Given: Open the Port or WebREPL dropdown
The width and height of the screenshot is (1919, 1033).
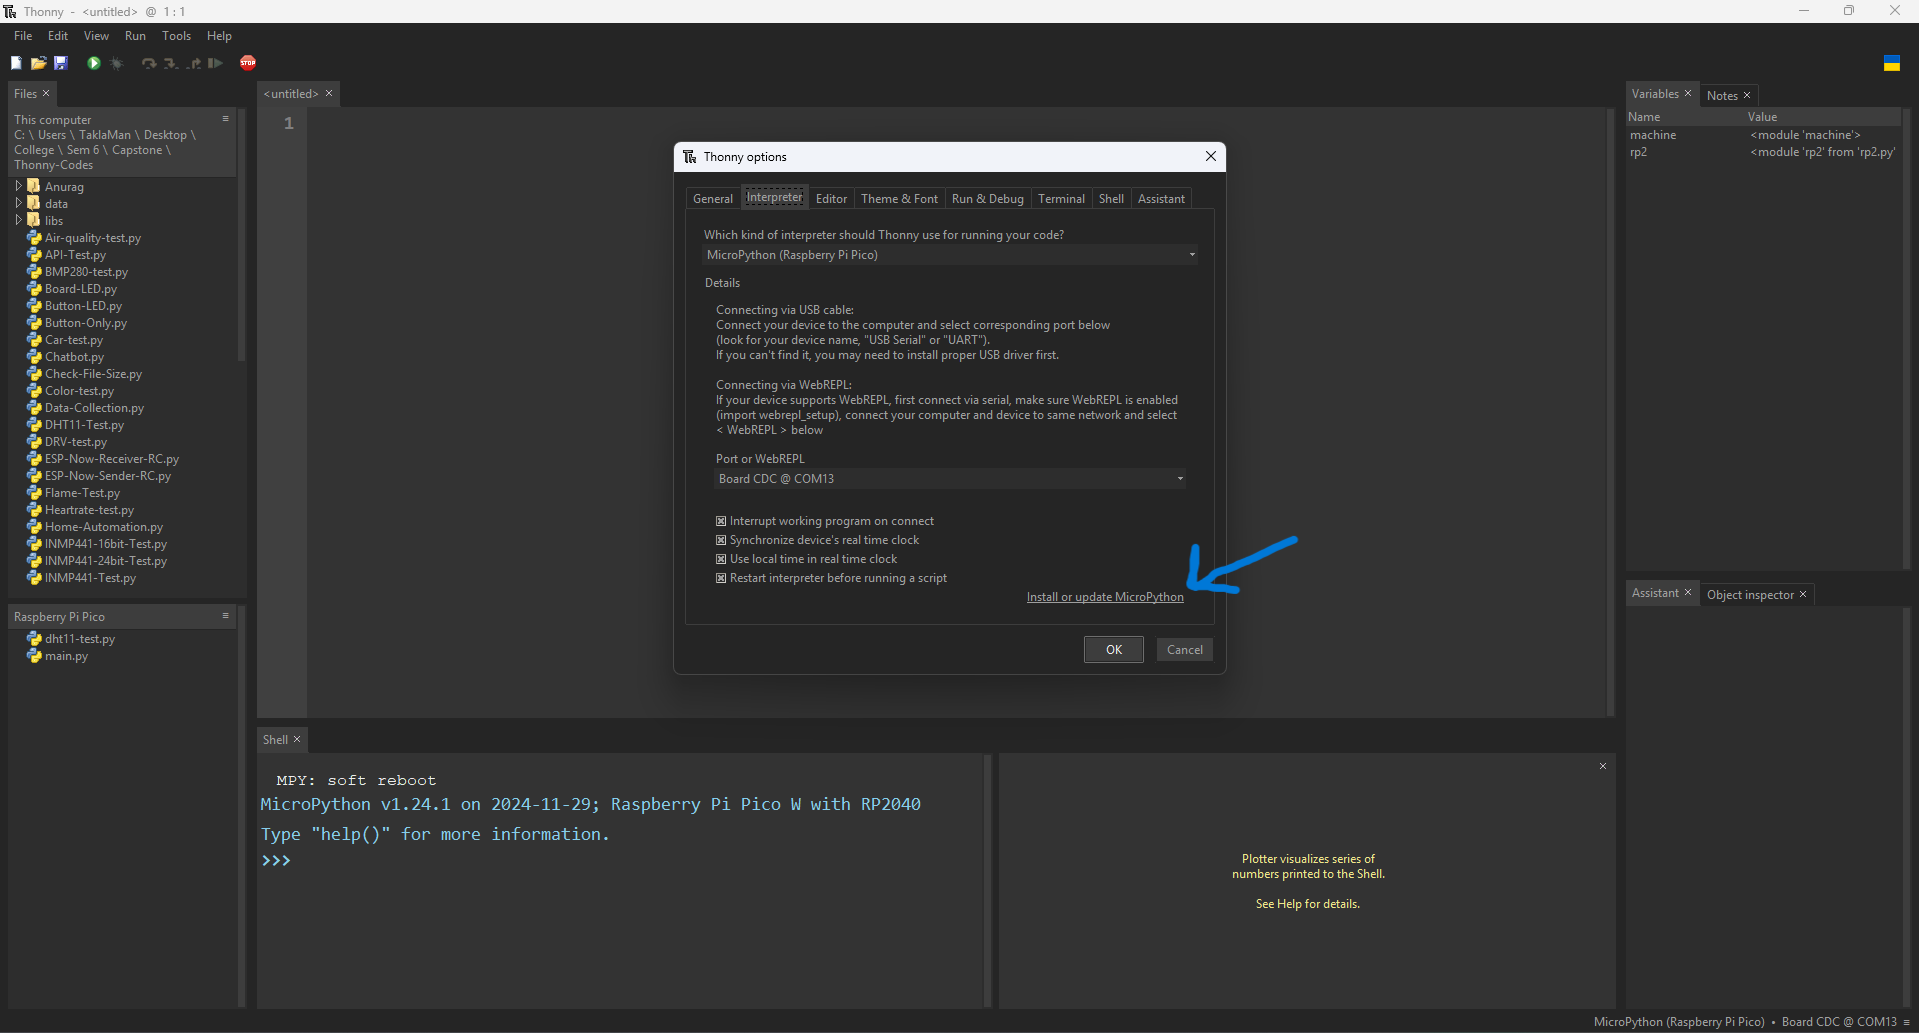Looking at the screenshot, I should 950,479.
